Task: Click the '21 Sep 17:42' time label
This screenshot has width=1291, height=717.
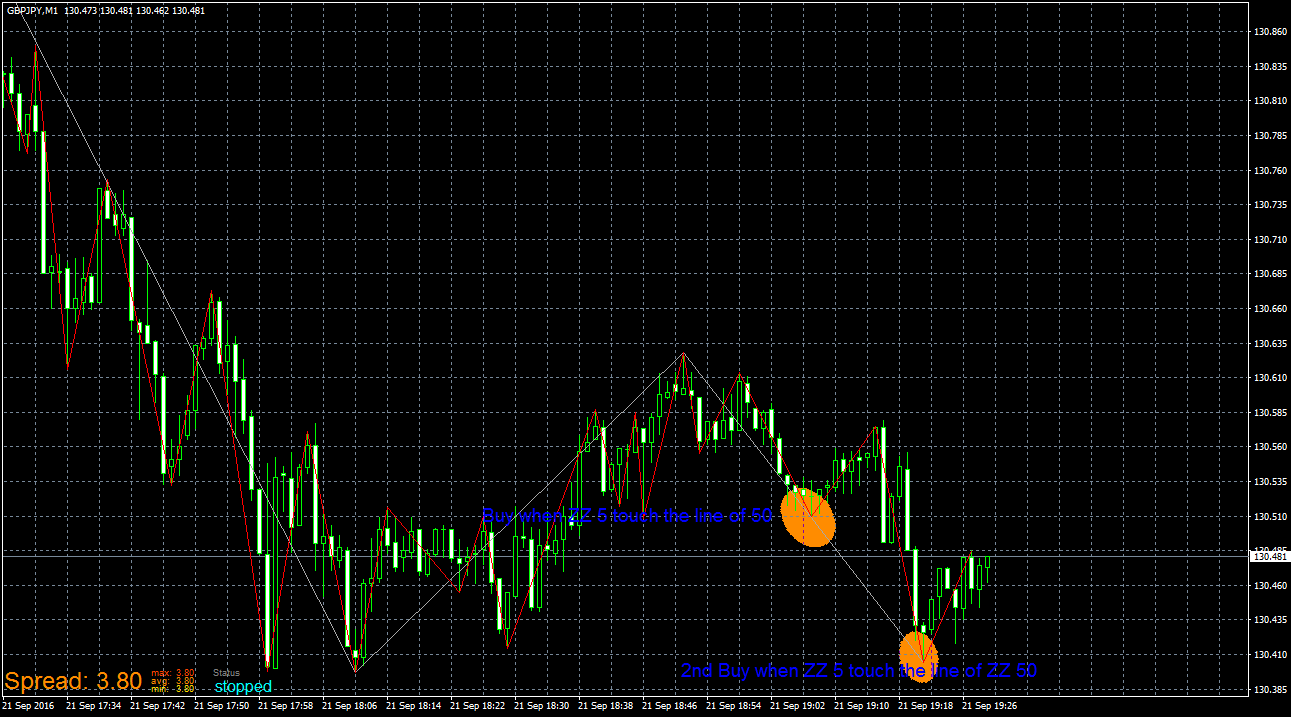Action: 157,706
